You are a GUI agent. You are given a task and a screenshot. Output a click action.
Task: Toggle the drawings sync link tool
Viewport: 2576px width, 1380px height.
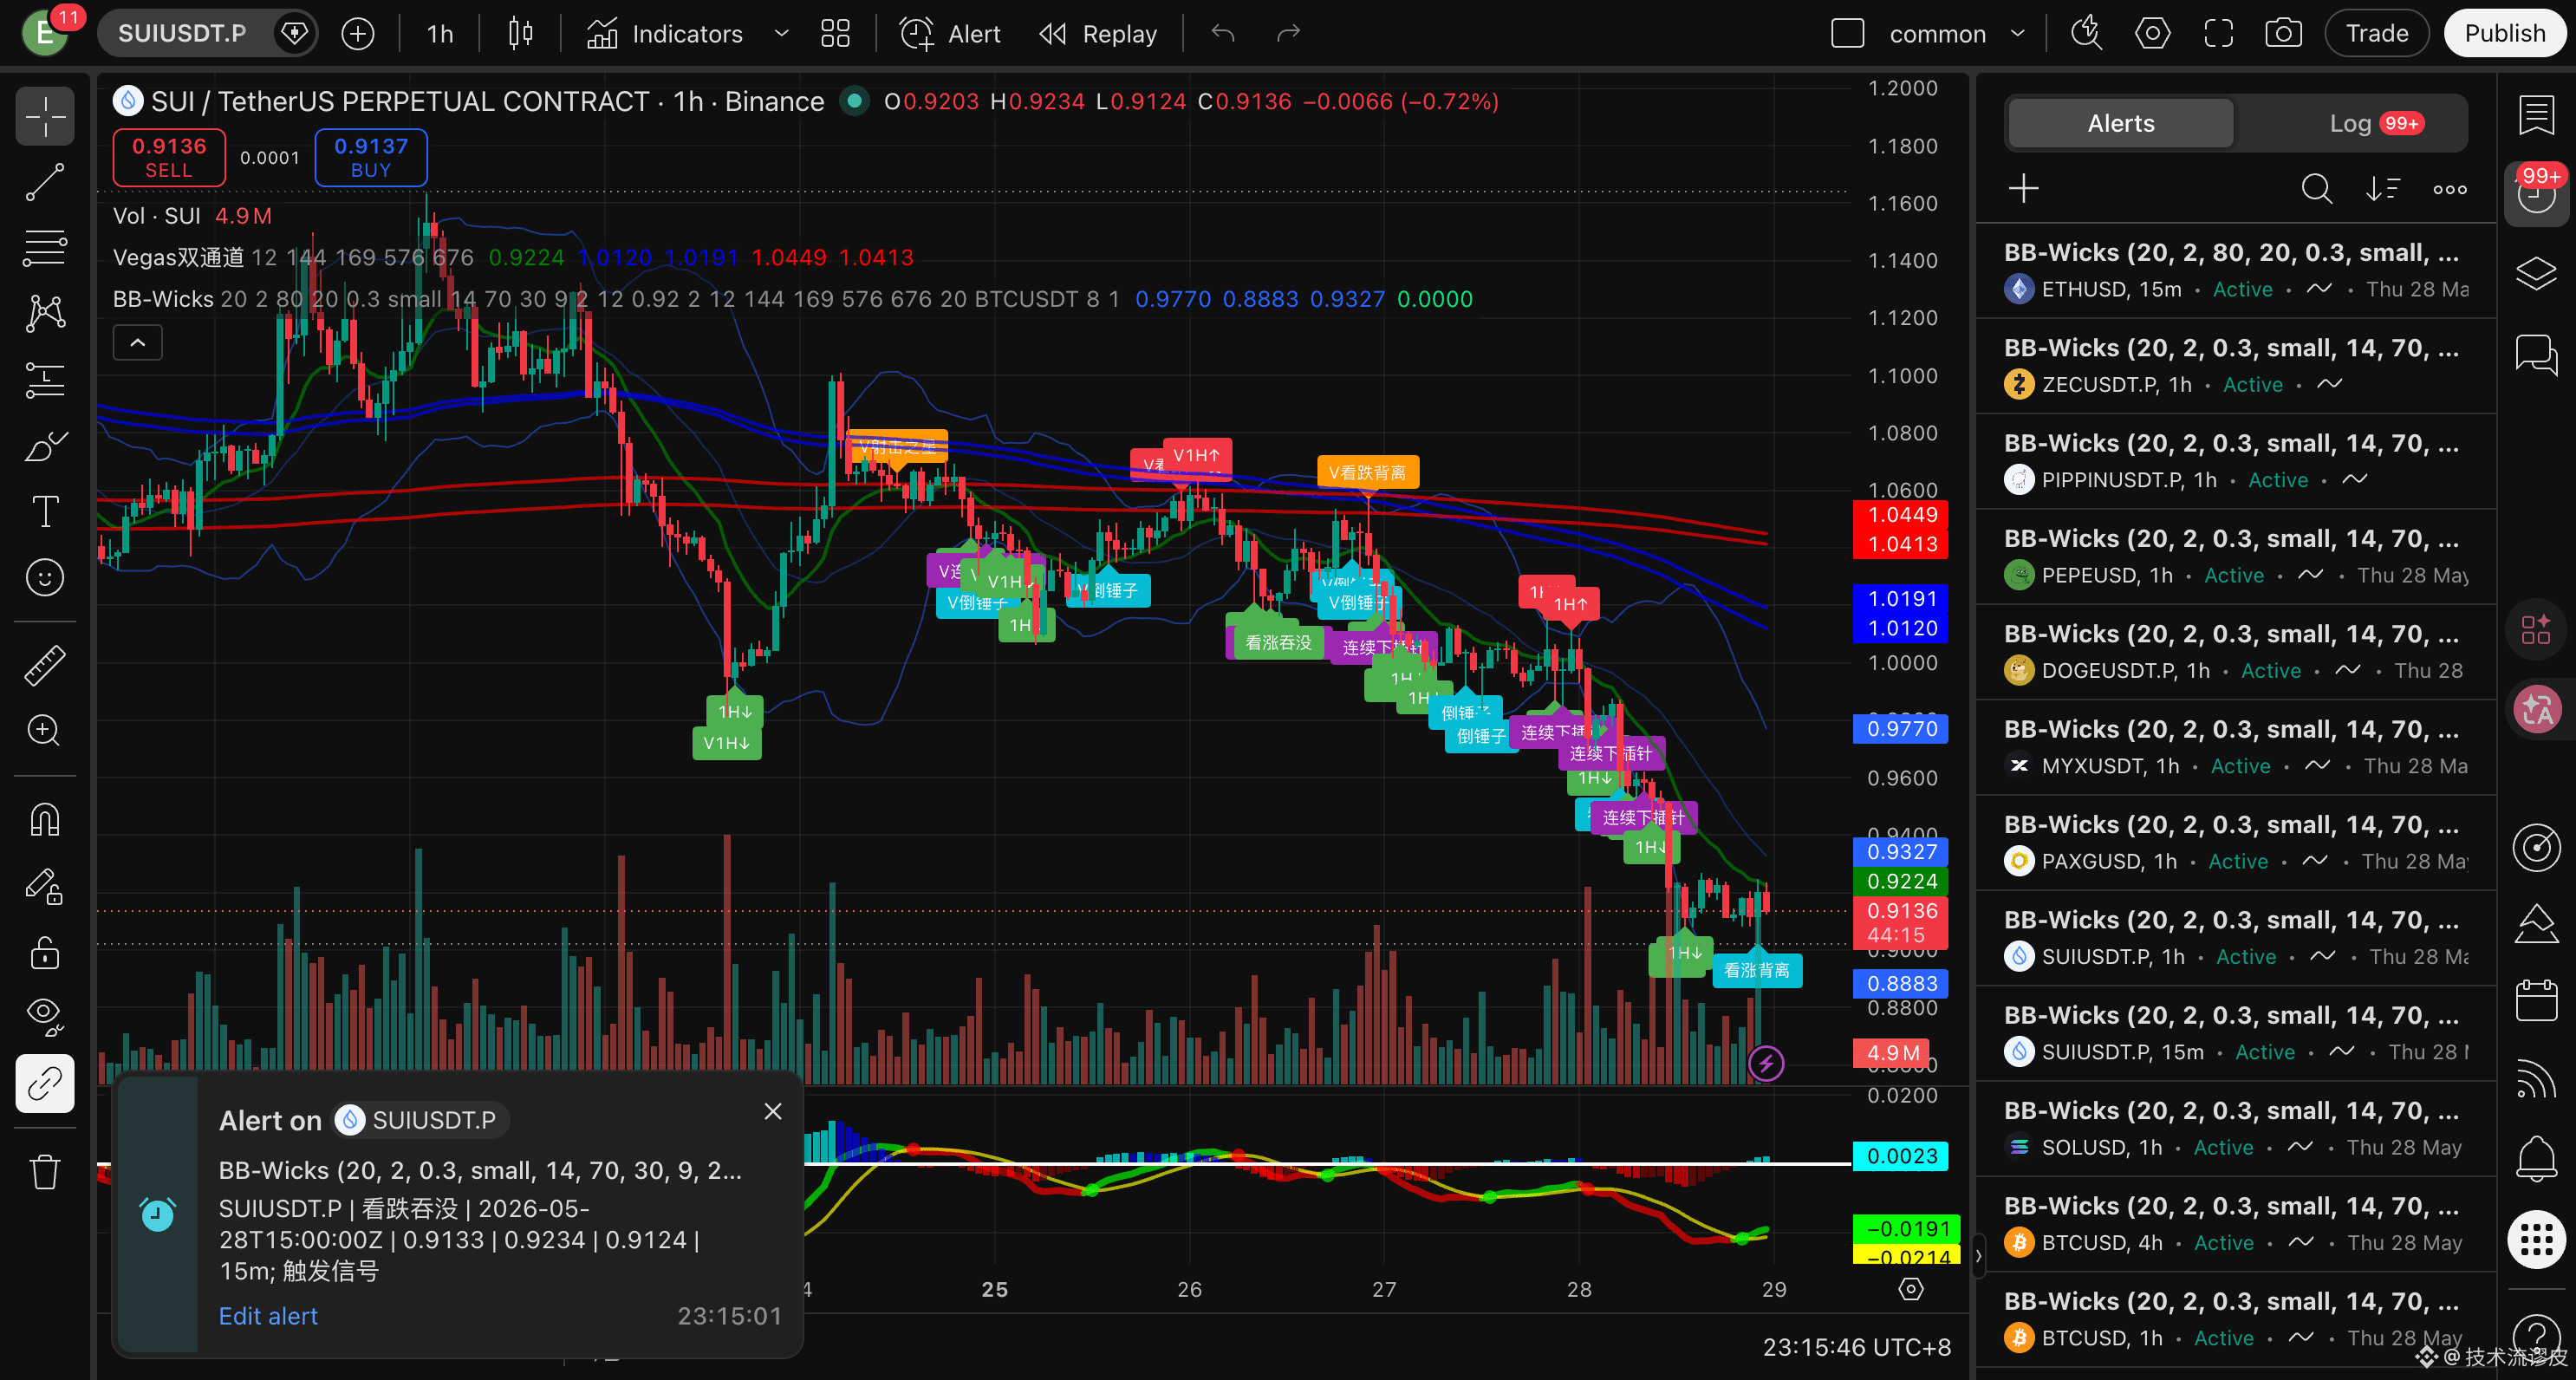point(45,1083)
